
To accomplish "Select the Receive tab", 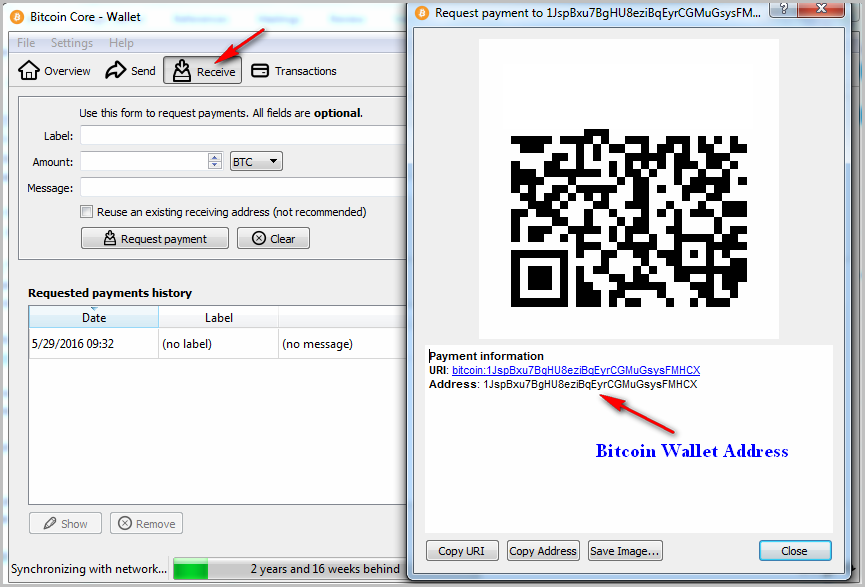I will [x=202, y=71].
